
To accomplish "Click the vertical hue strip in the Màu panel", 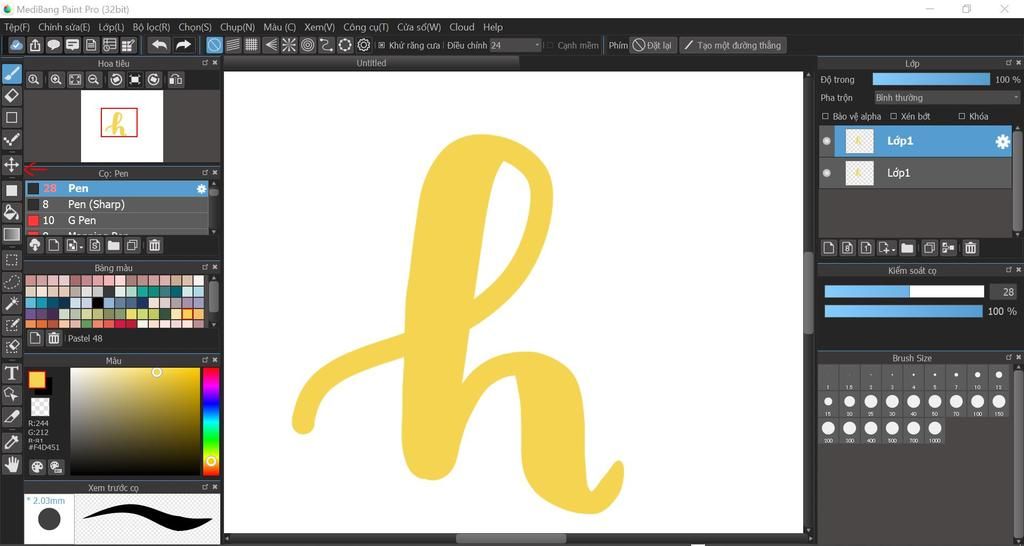I will point(210,421).
